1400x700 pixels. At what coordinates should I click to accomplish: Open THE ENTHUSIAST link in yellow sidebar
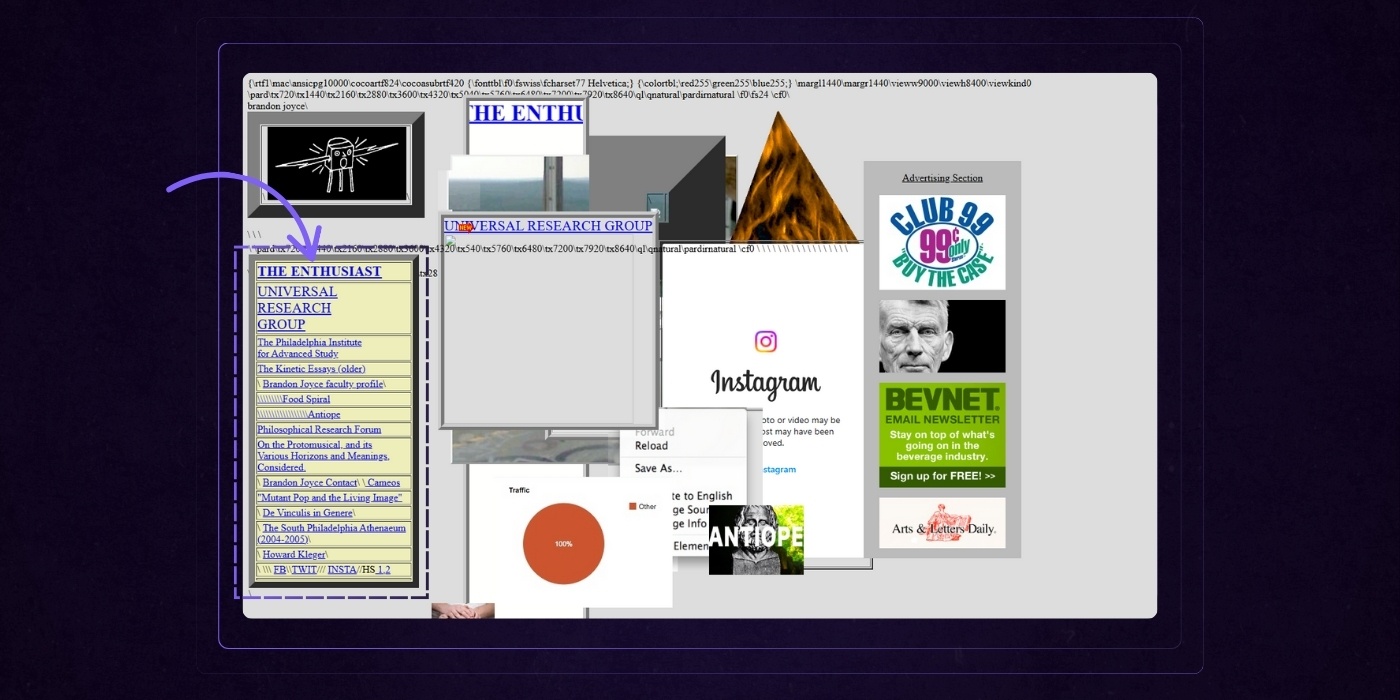(319, 271)
